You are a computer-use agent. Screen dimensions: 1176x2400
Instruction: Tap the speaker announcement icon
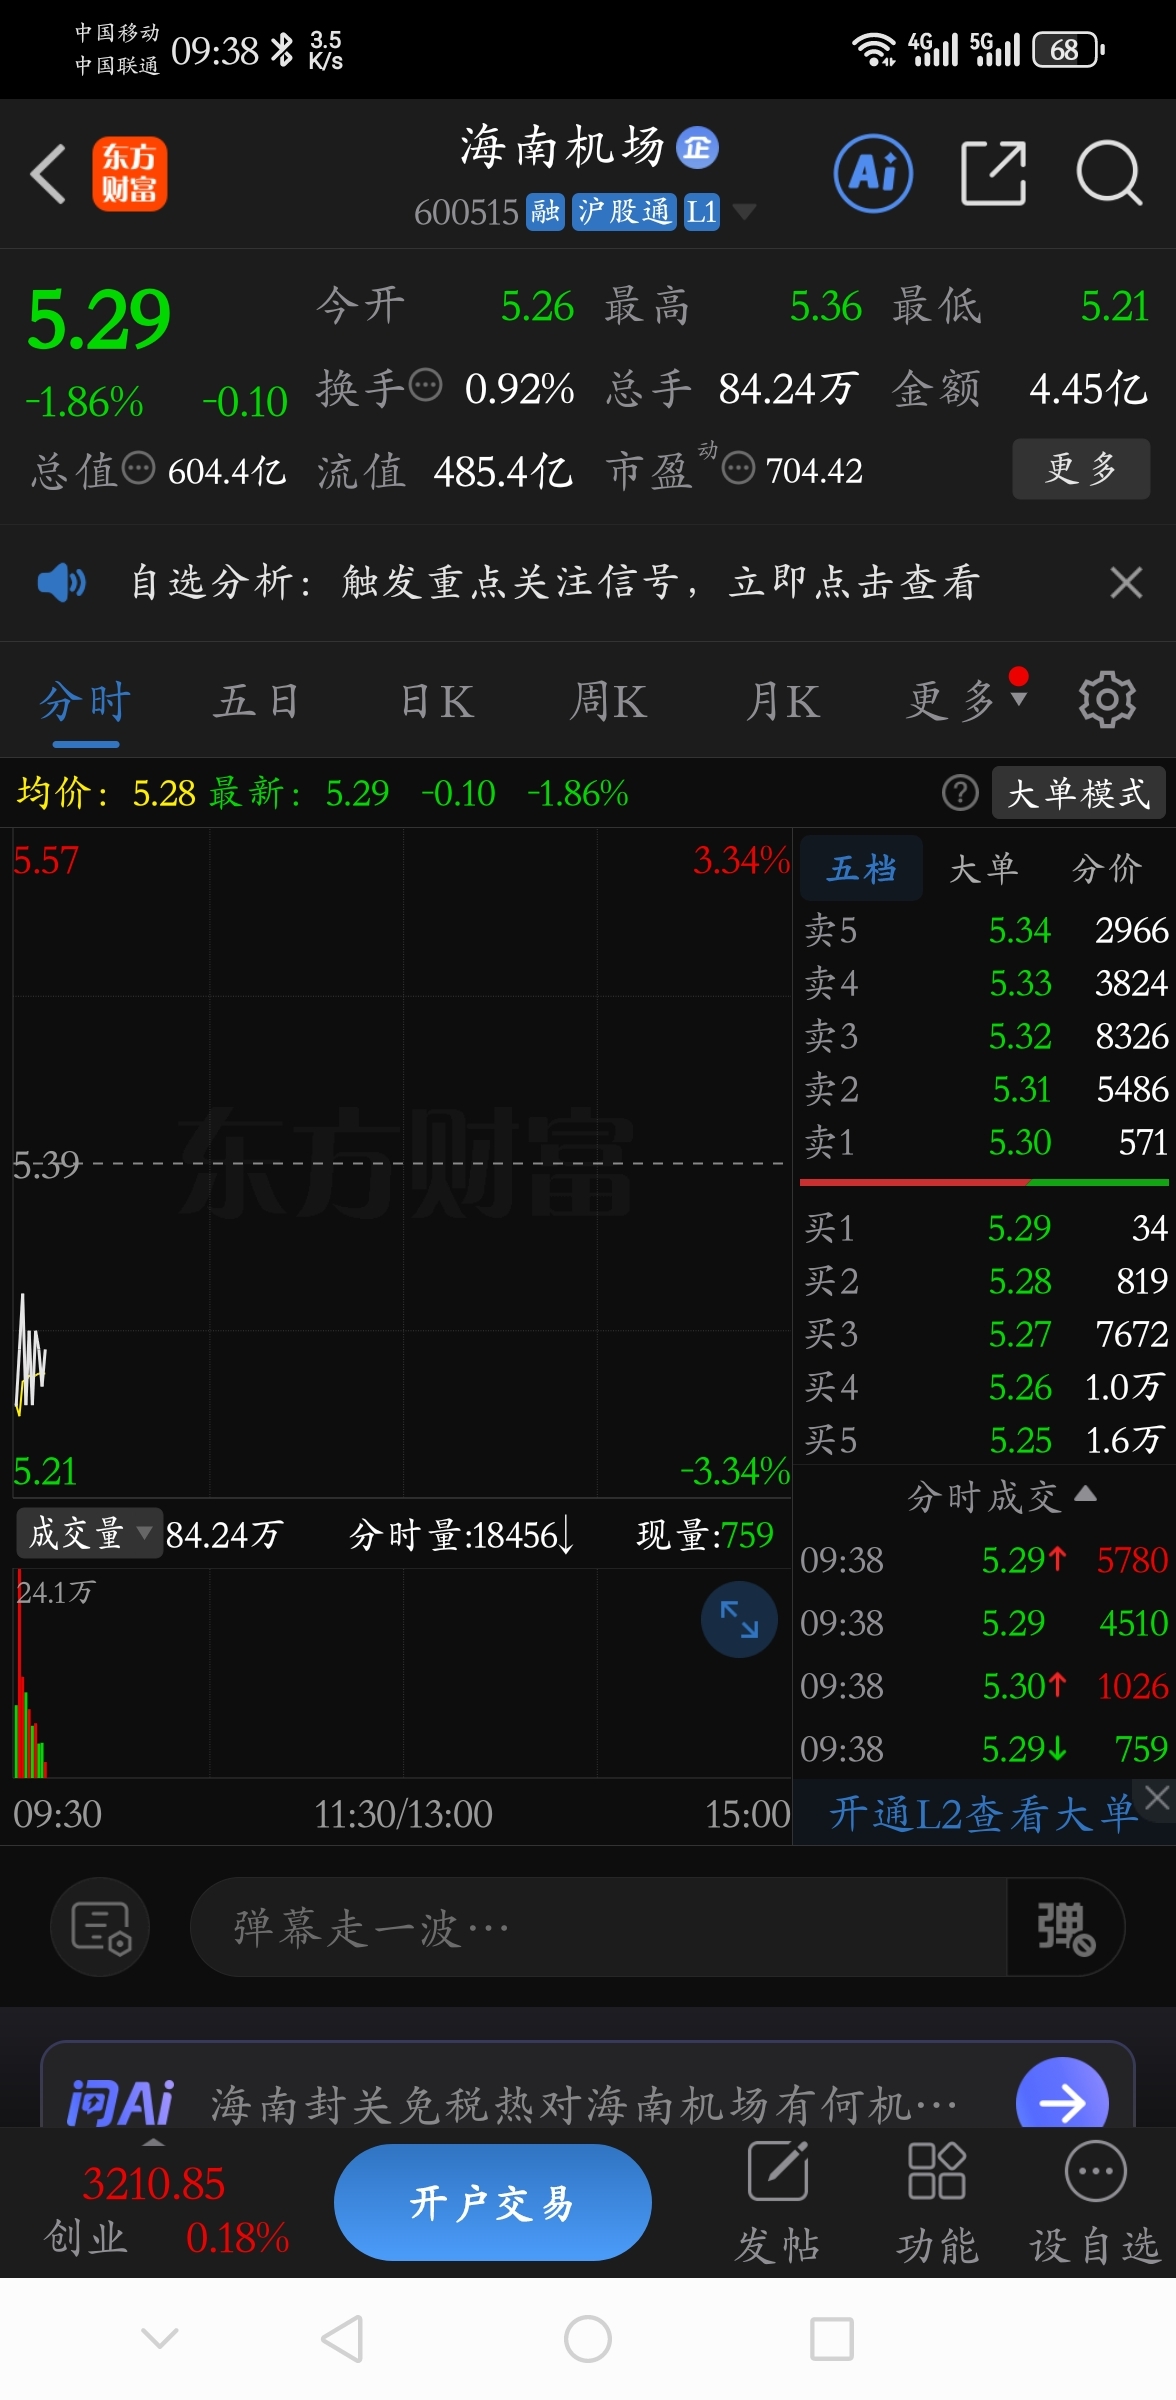pos(62,582)
